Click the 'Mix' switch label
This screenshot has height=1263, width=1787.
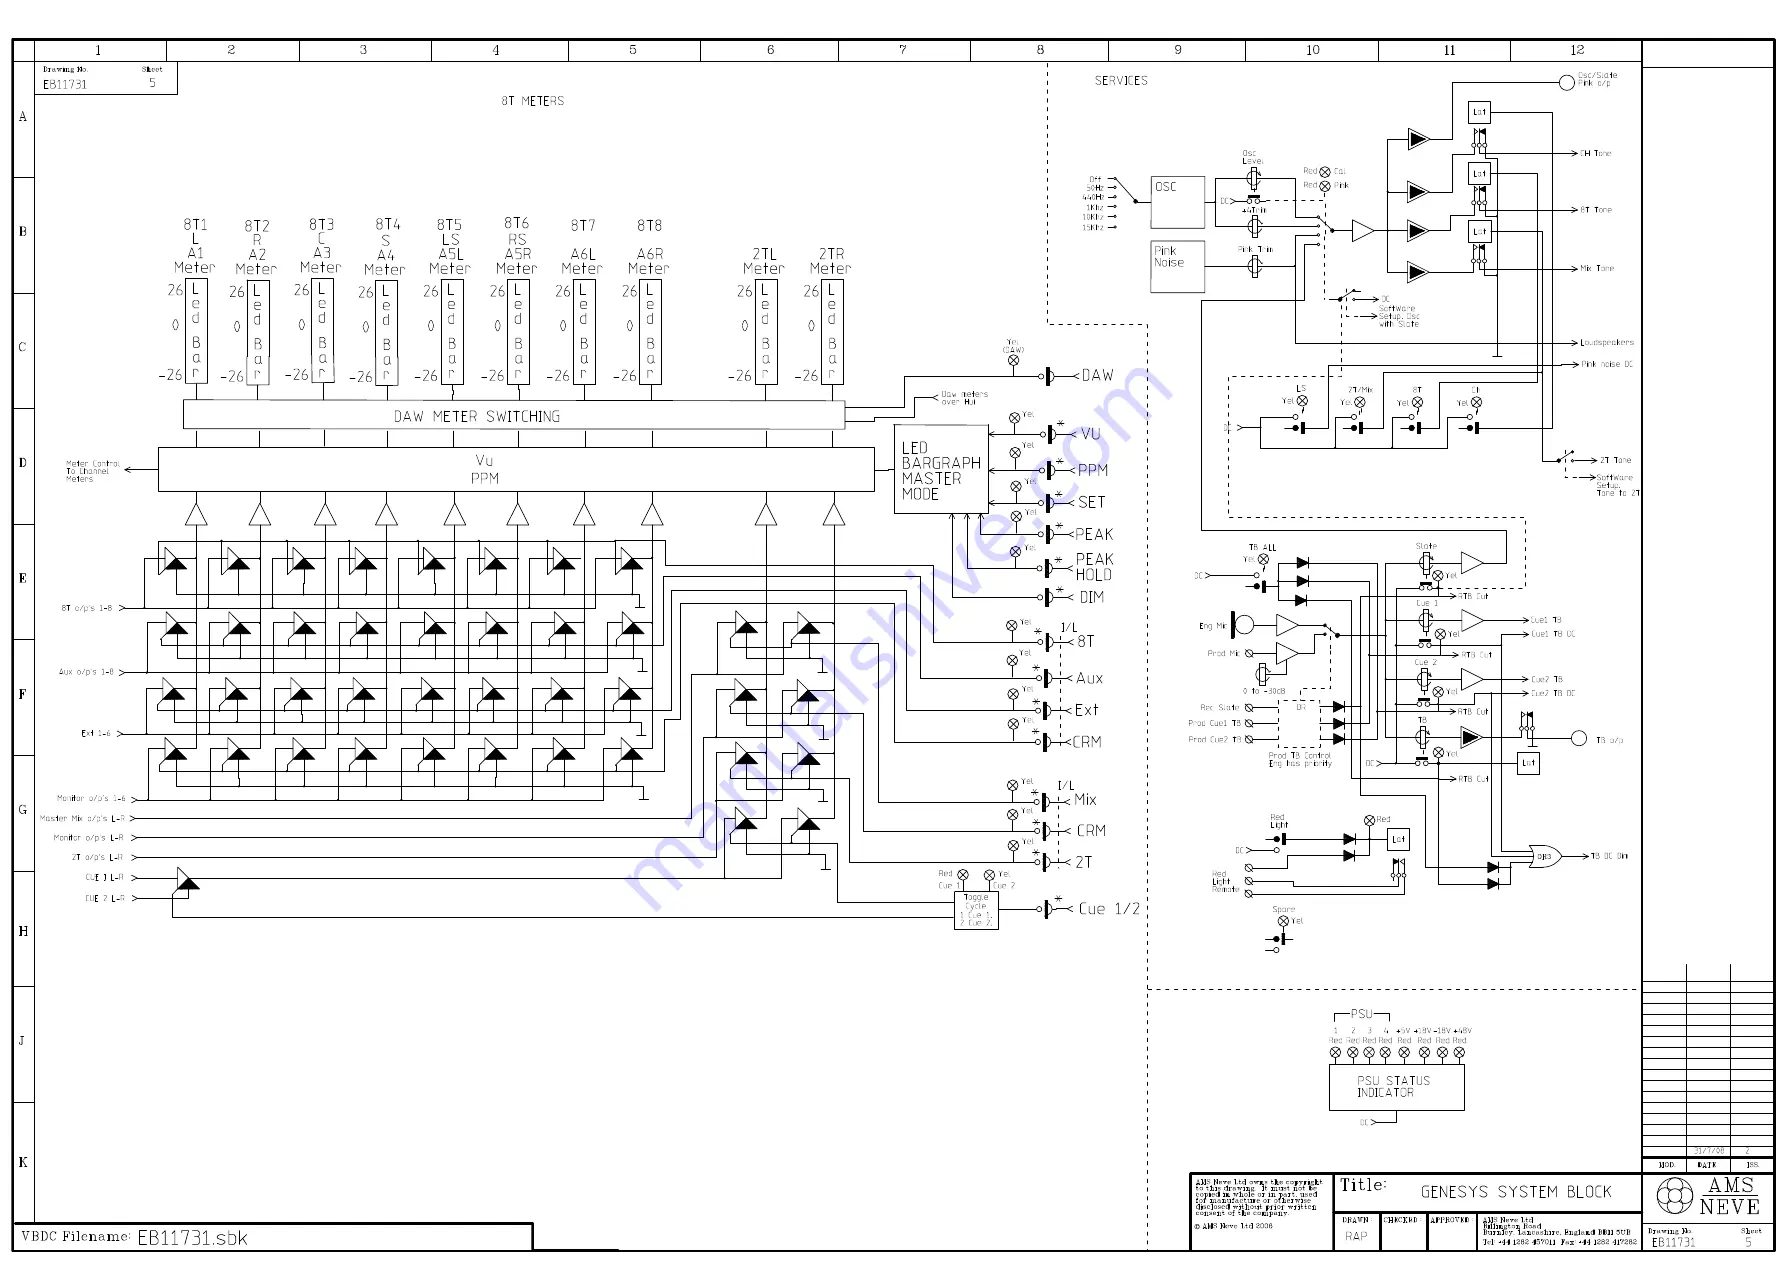click(1085, 800)
